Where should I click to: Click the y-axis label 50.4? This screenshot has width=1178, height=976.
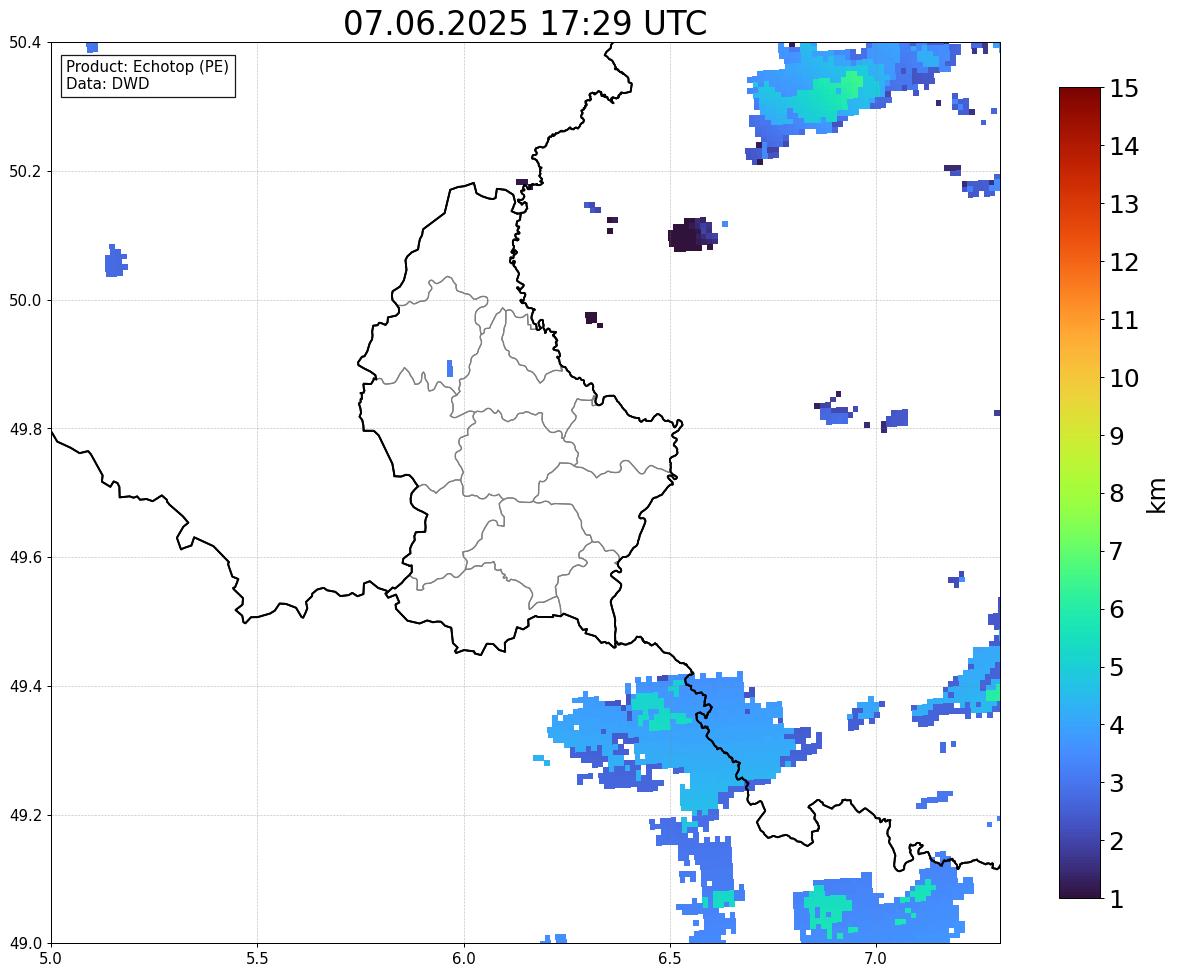tap(25, 43)
